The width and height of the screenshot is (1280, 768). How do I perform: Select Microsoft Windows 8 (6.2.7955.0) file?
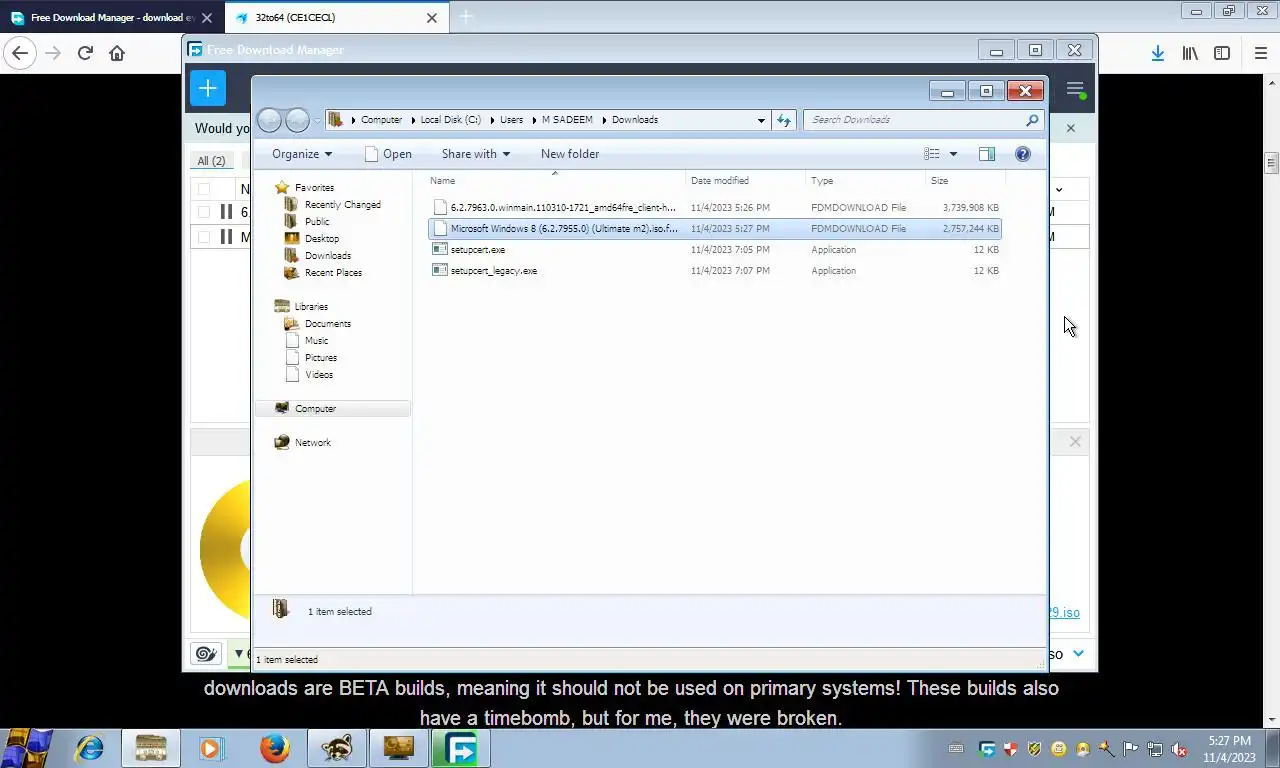[714, 229]
